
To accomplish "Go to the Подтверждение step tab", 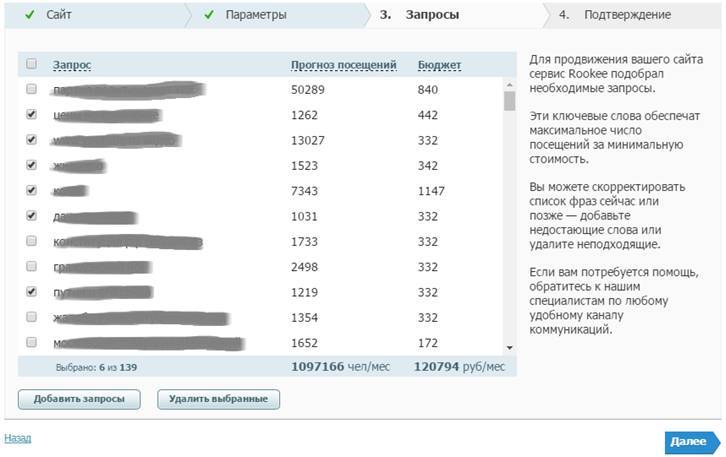I will click(x=627, y=15).
